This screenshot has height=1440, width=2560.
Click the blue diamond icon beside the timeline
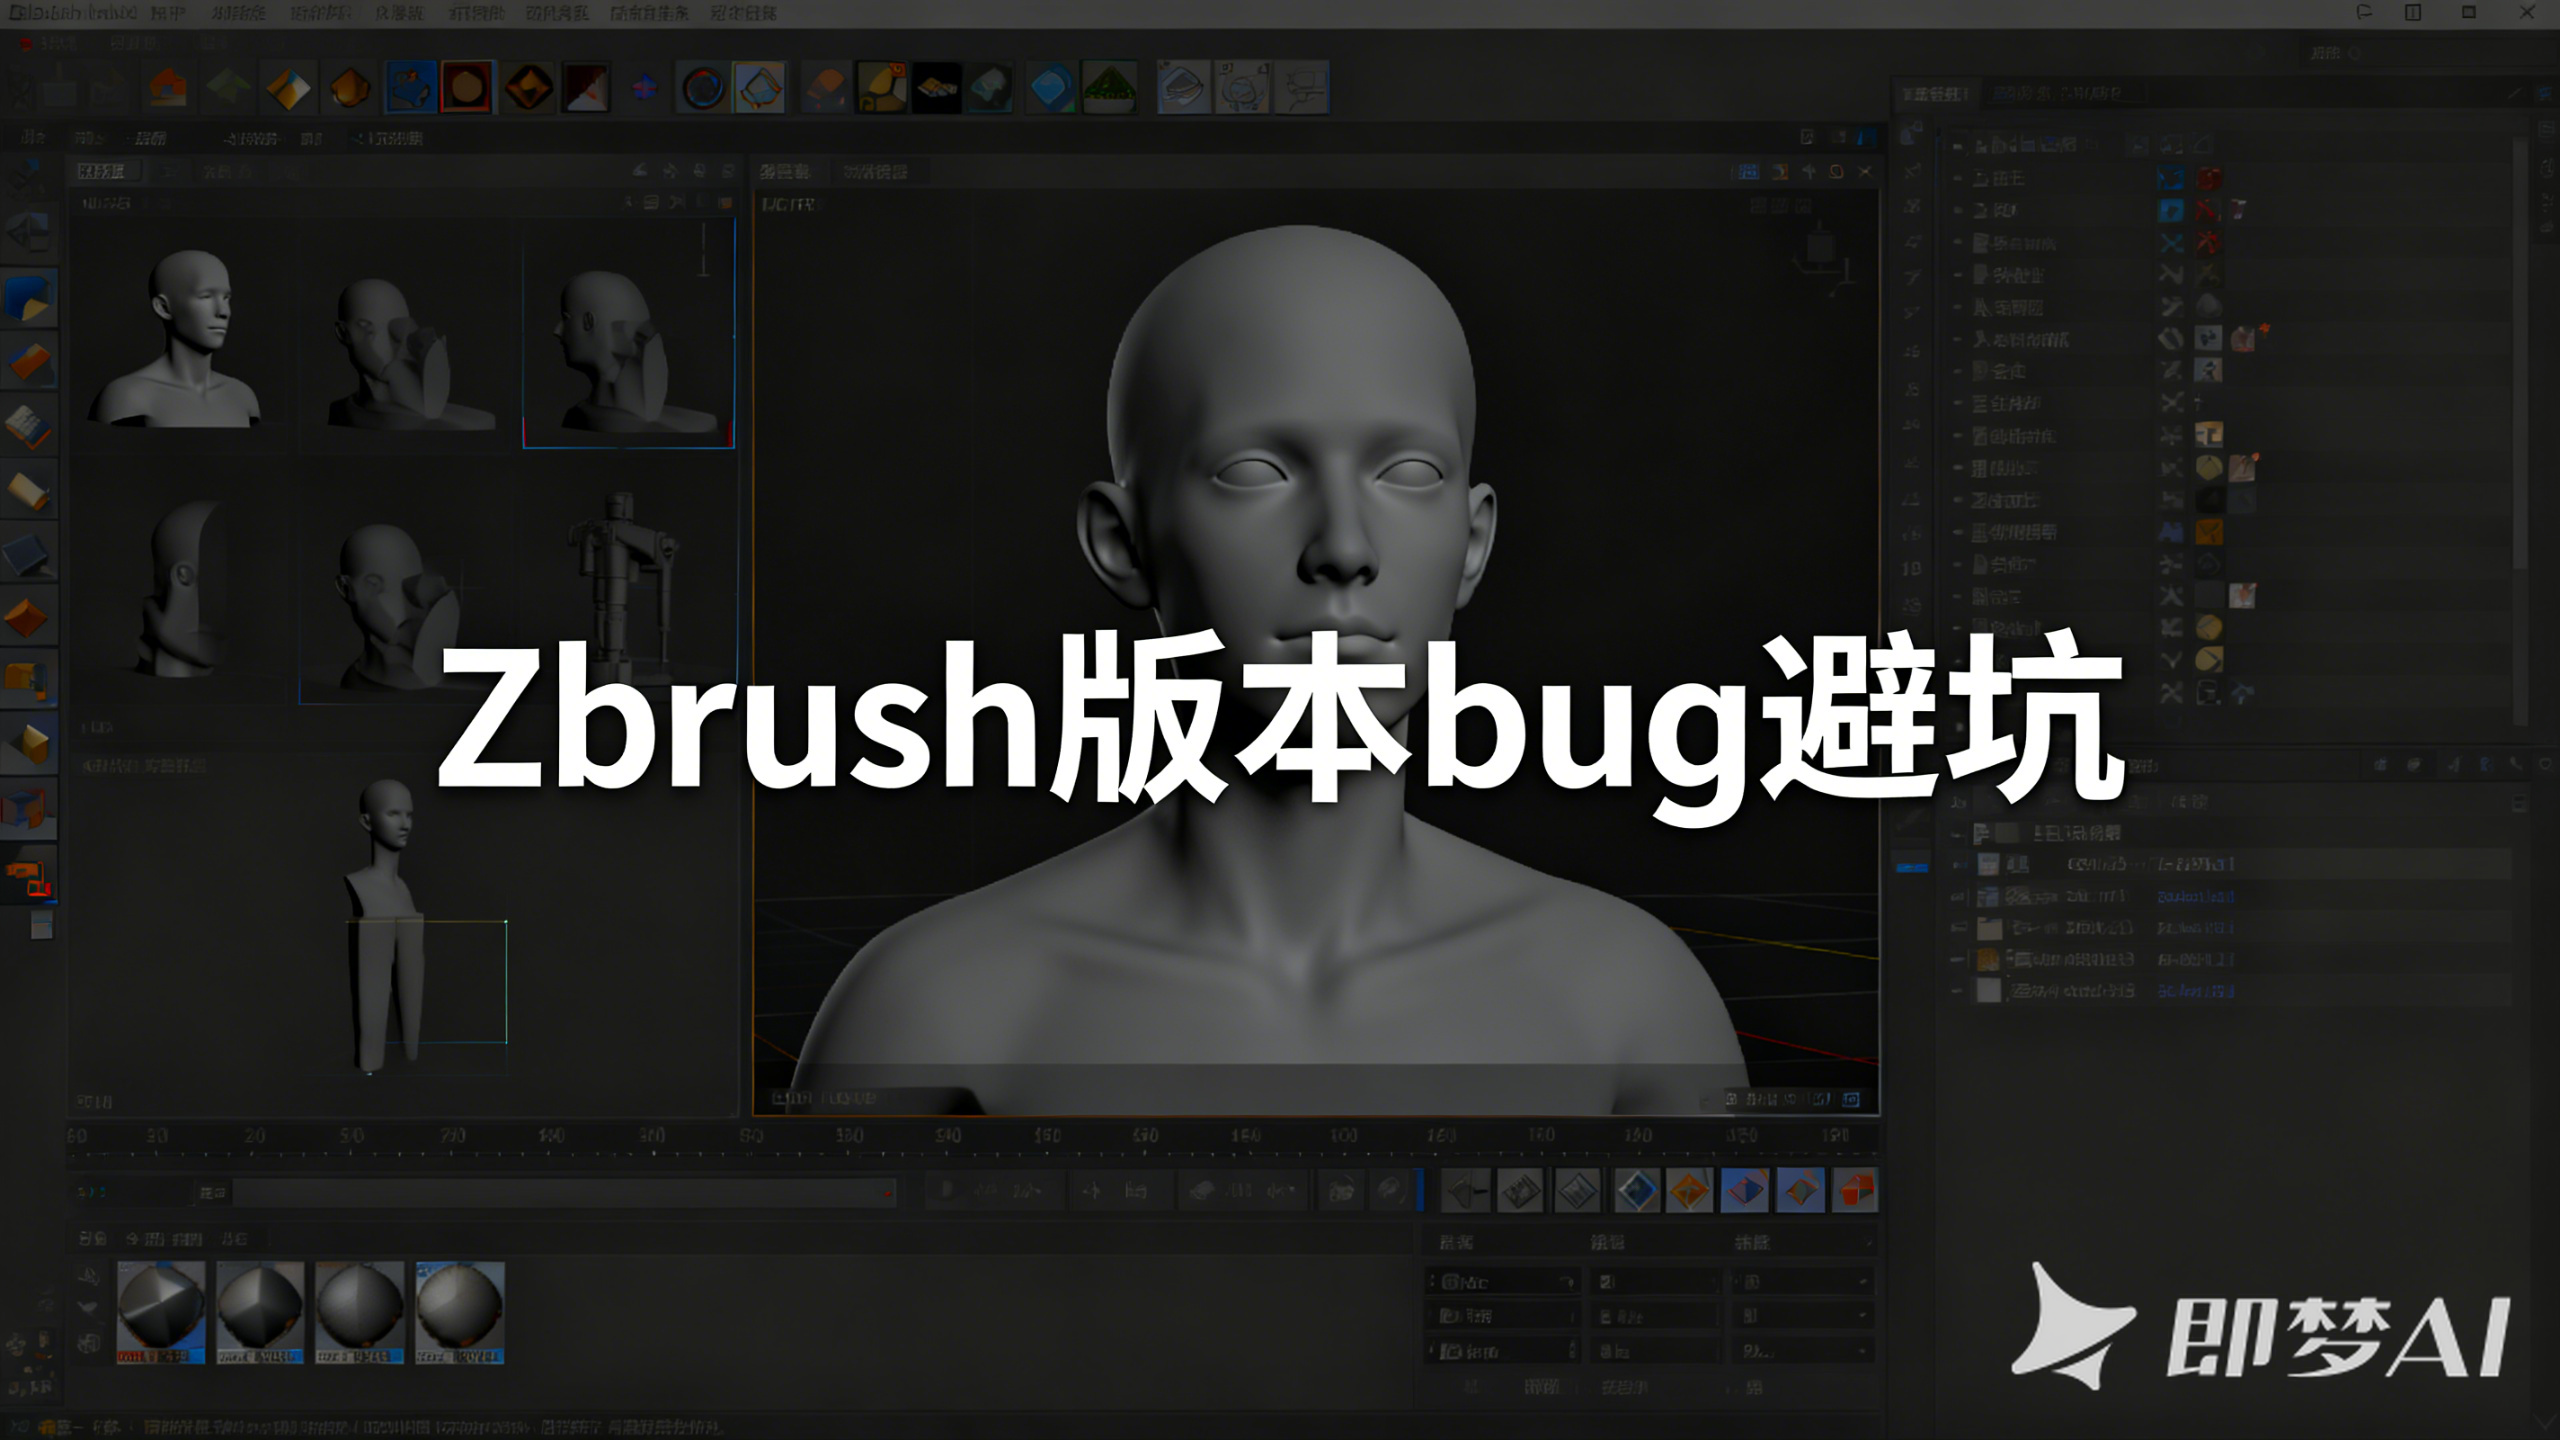pyautogui.click(x=1636, y=1191)
